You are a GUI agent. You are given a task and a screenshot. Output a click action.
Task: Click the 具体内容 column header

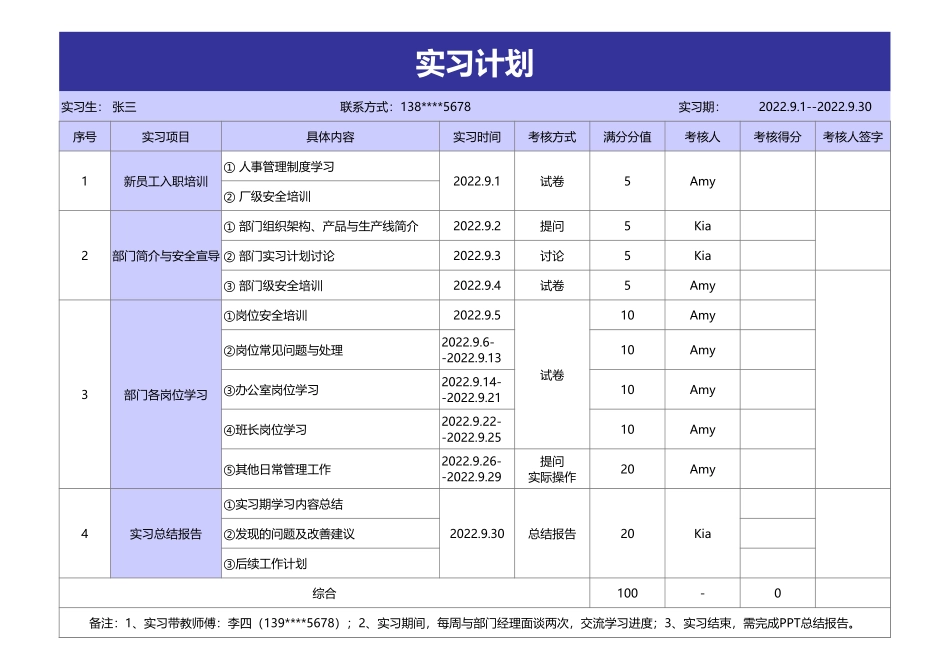tap(330, 137)
